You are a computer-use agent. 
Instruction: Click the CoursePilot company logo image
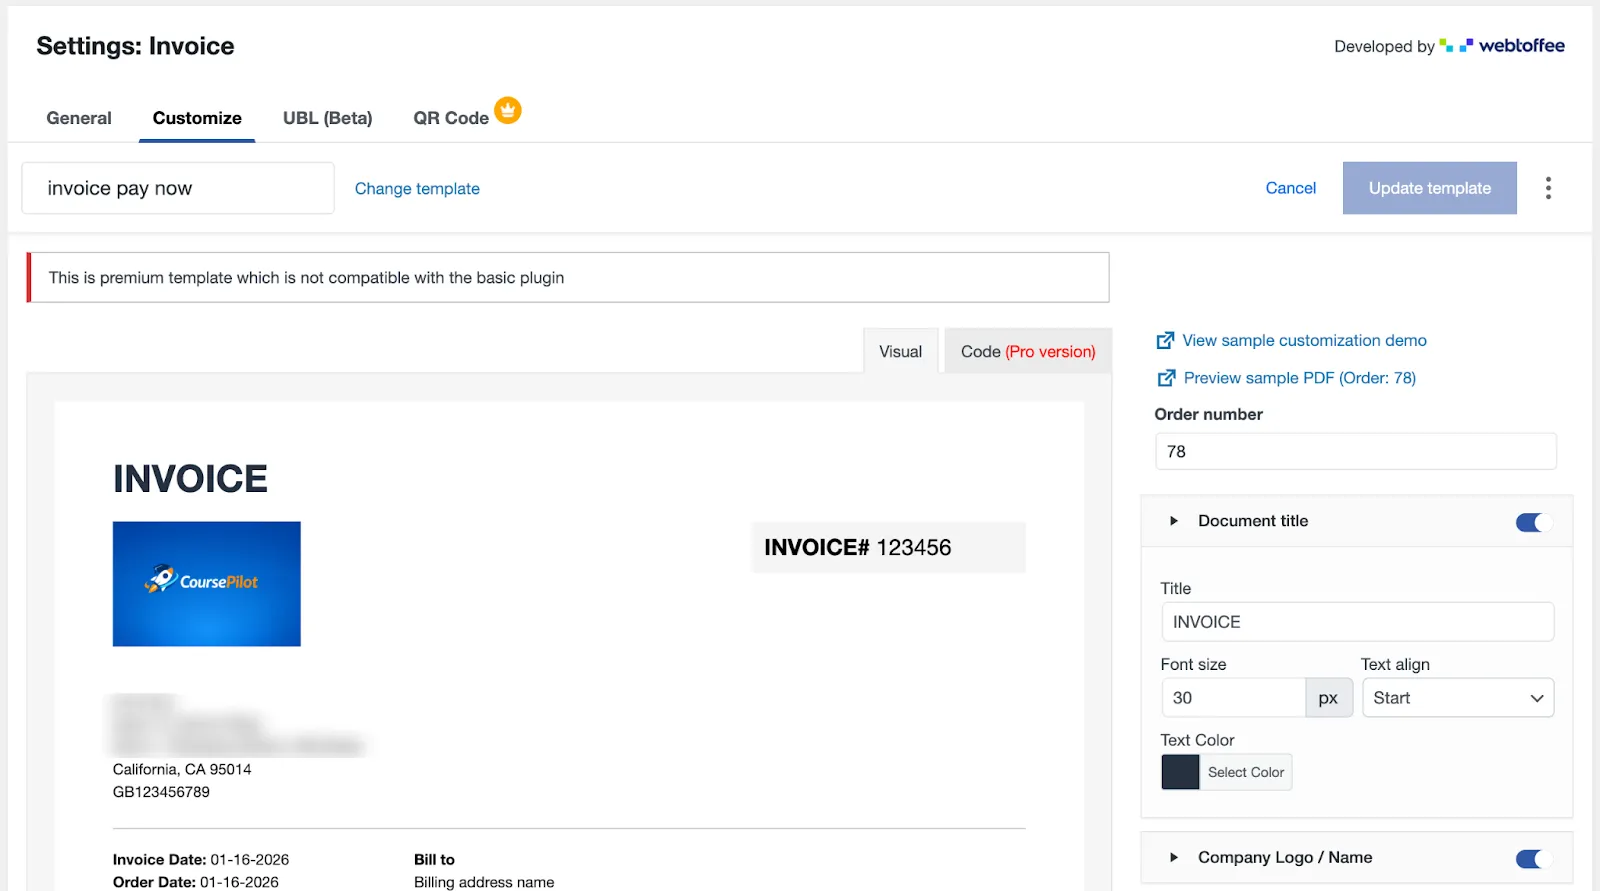pos(207,584)
